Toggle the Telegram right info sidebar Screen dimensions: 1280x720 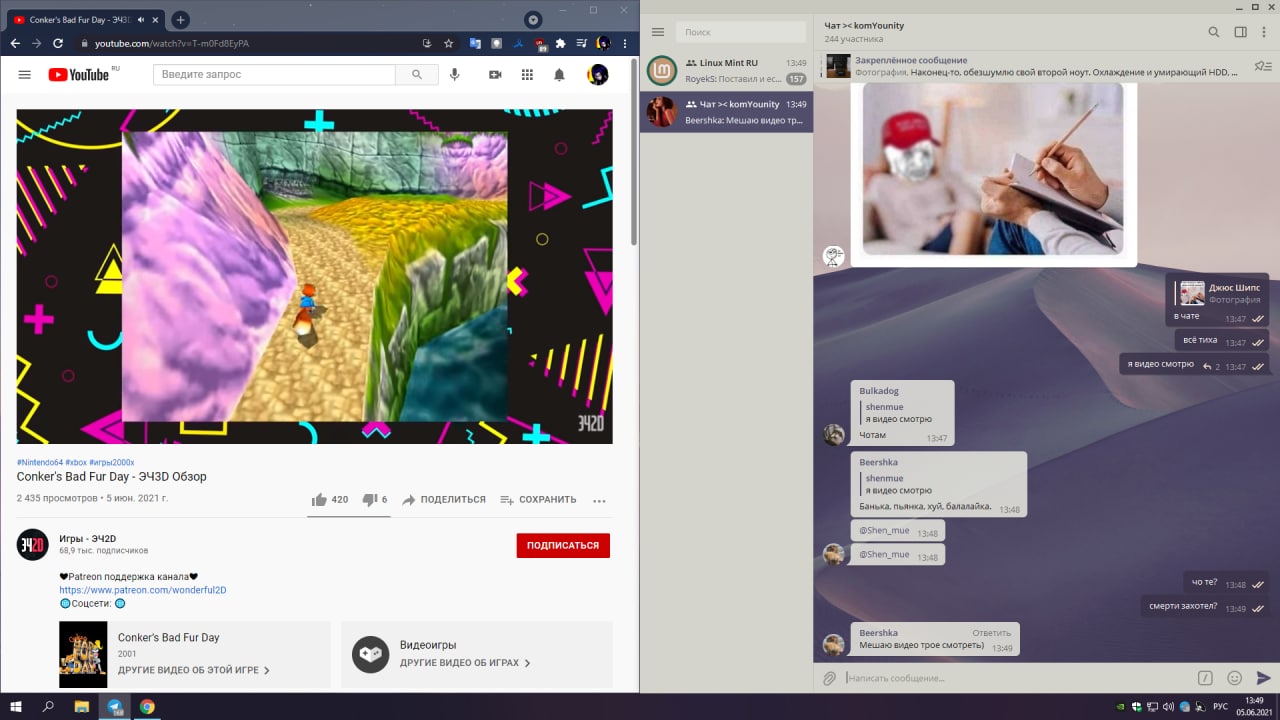[x=1240, y=32]
